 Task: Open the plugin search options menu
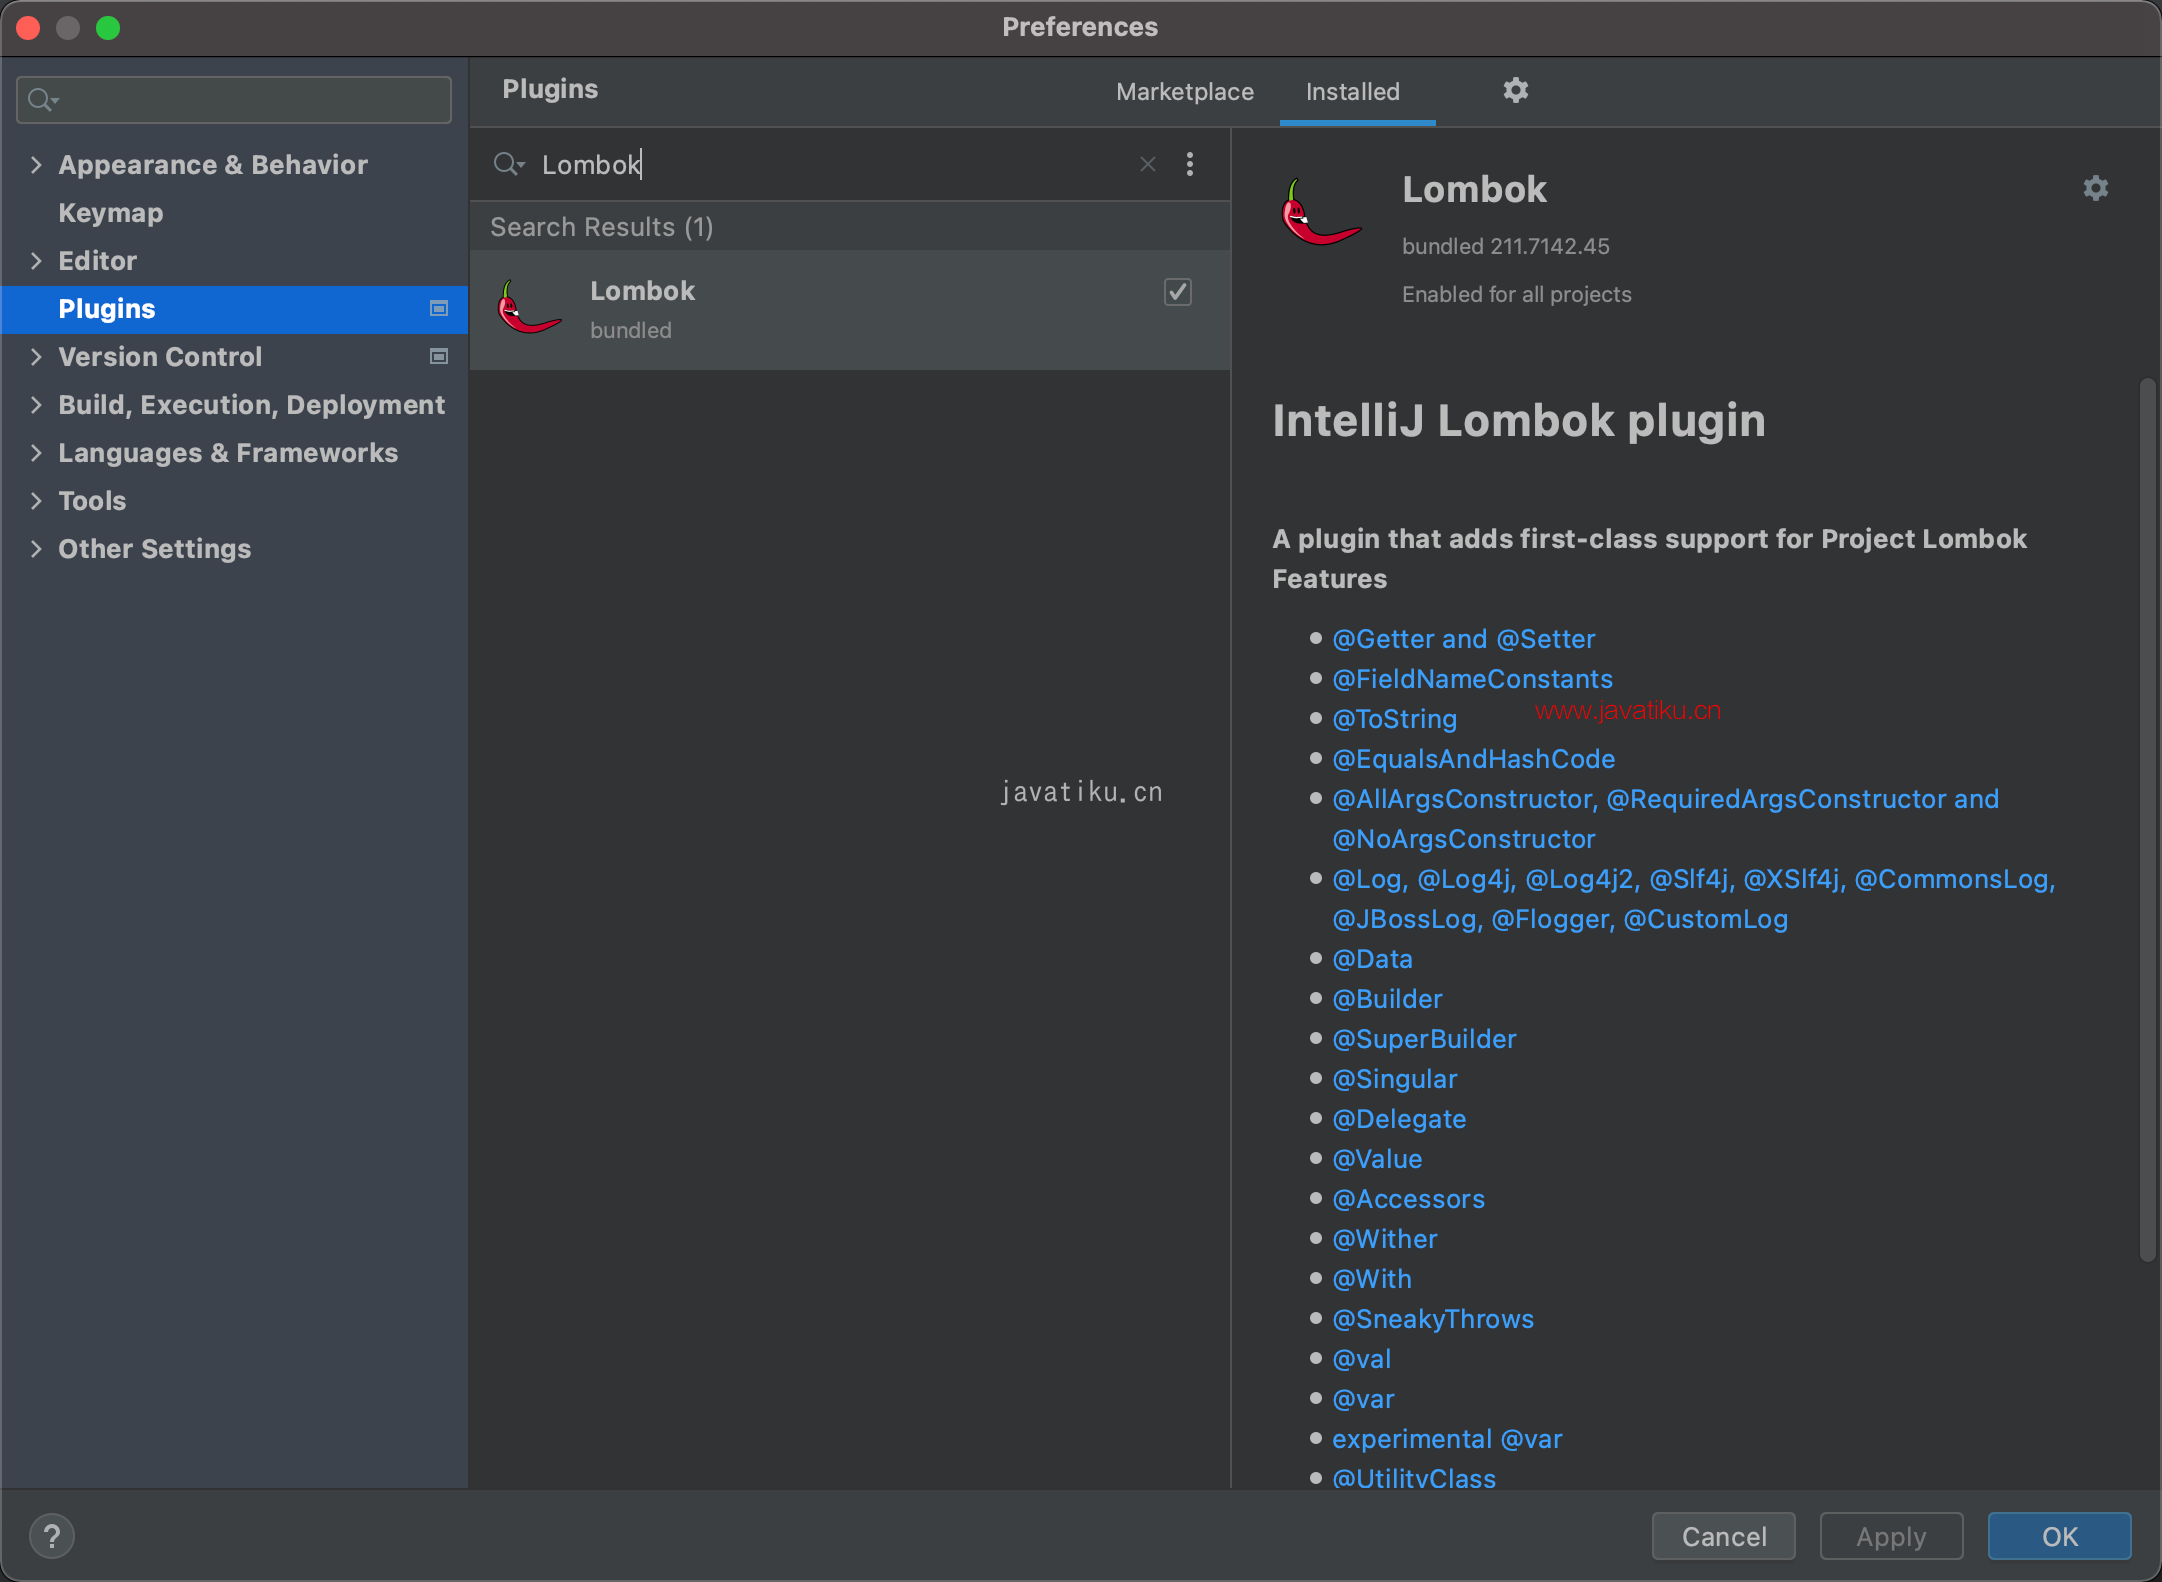tap(1190, 164)
